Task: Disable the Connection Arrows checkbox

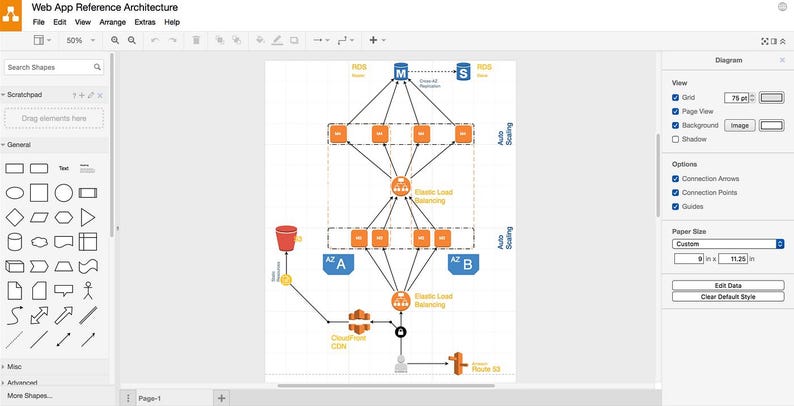Action: 676,179
